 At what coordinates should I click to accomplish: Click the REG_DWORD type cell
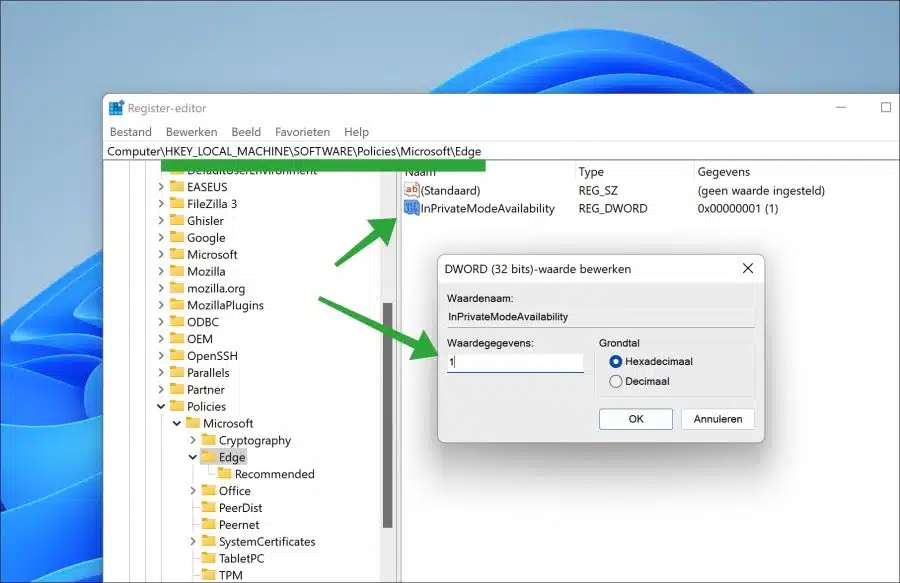[612, 208]
